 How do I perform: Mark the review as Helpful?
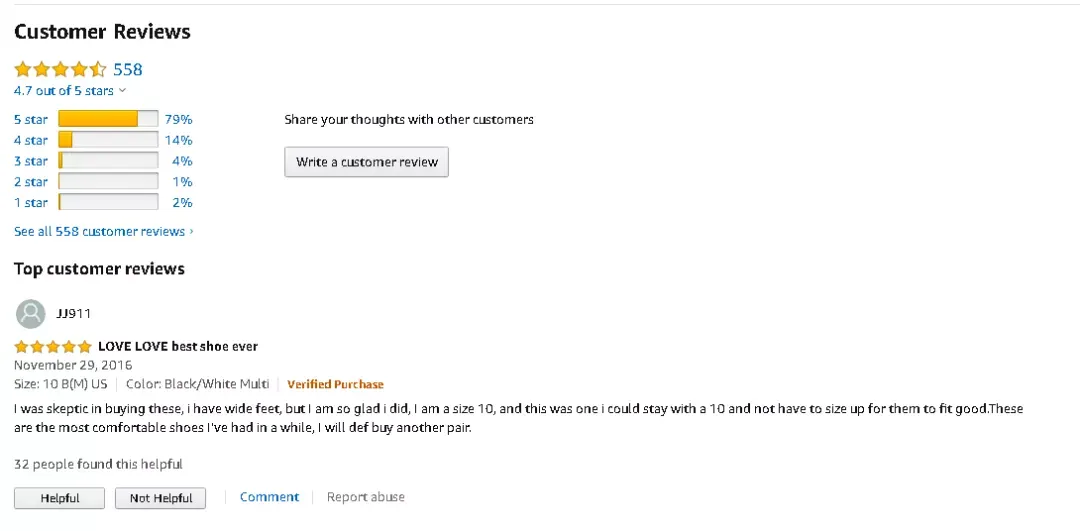click(59, 498)
